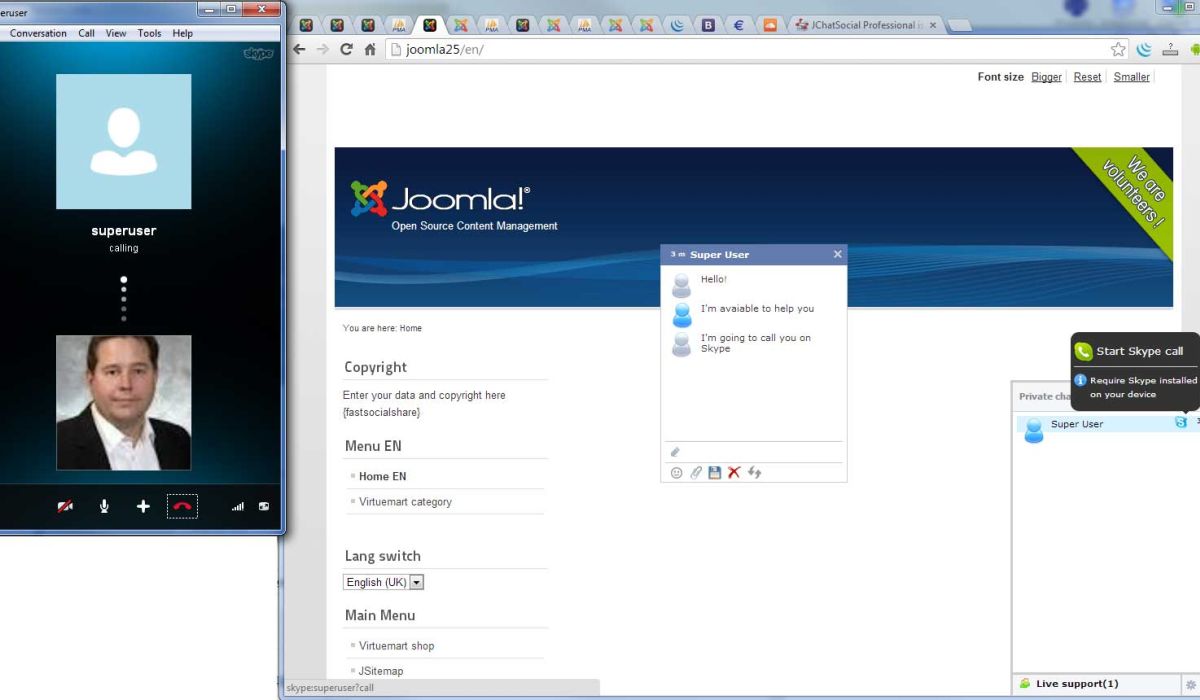Open the View menu in Skype
The image size is (1200, 700).
116,33
